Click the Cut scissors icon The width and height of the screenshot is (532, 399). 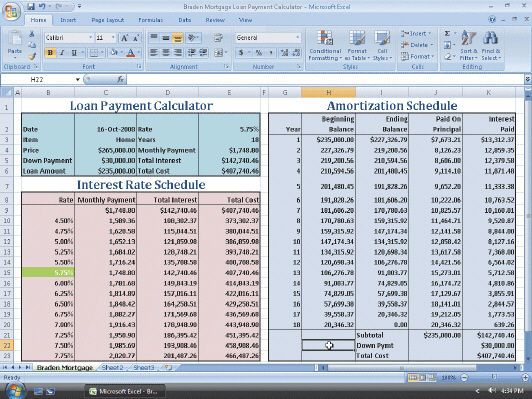point(32,34)
